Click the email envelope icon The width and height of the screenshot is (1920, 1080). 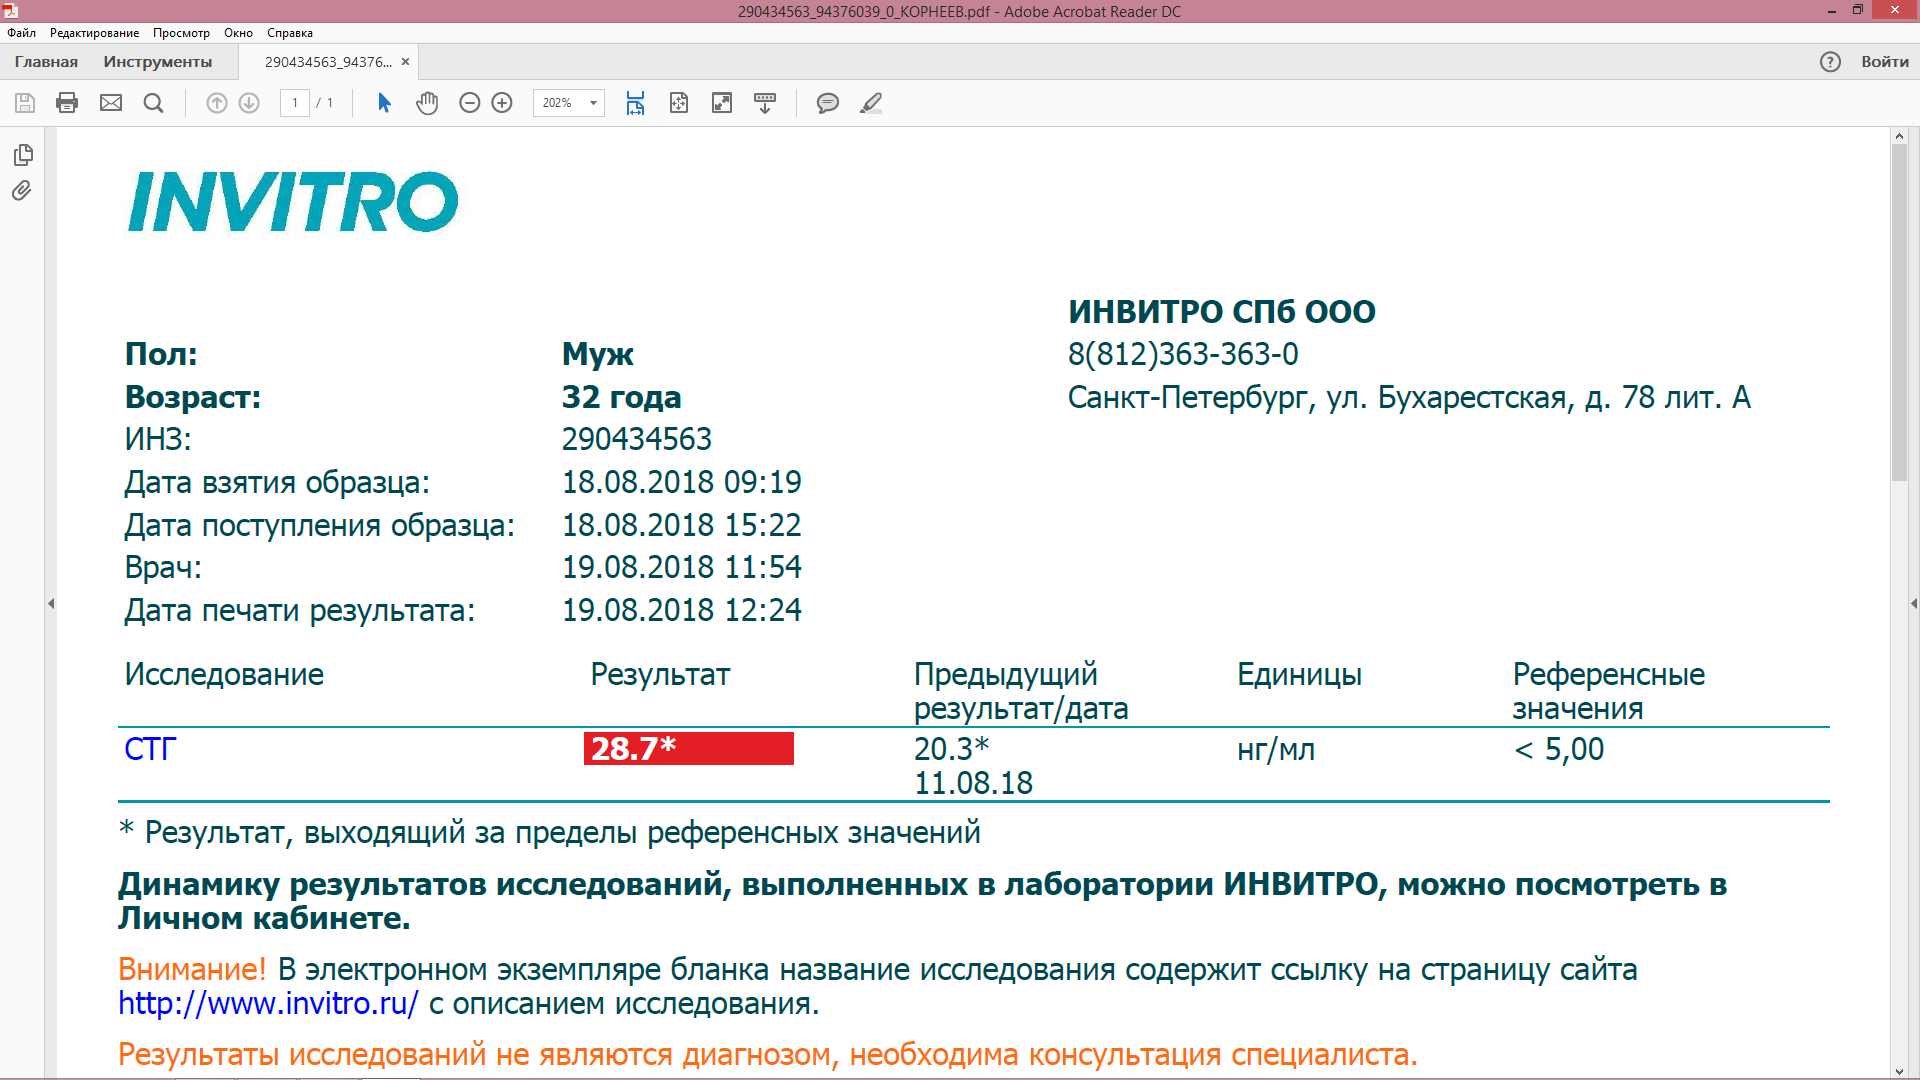click(x=111, y=103)
